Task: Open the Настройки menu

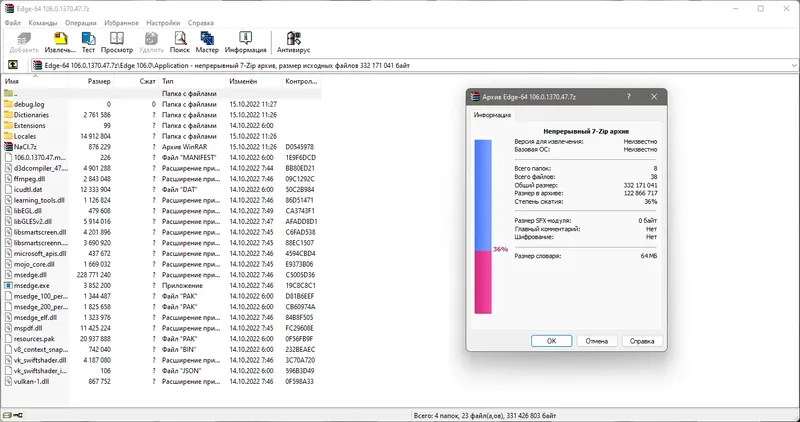Action: (163, 23)
